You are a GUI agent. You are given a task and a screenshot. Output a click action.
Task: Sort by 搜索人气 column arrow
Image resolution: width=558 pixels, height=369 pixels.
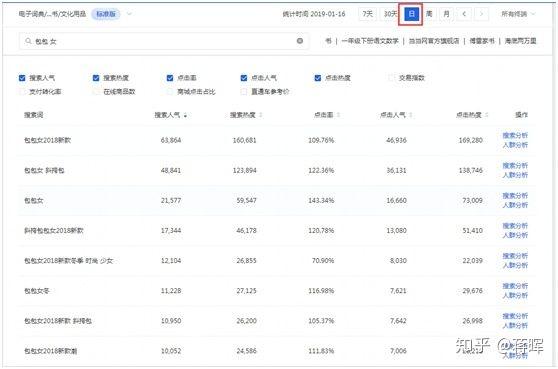click(x=185, y=115)
